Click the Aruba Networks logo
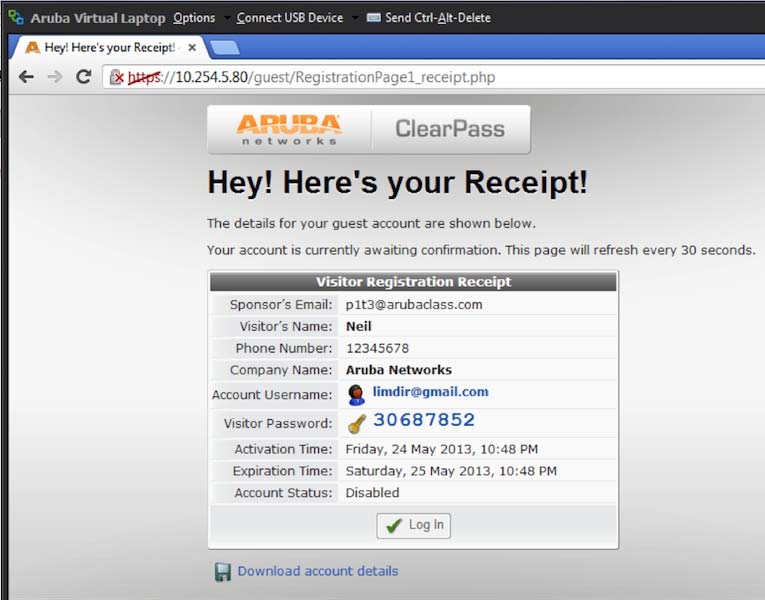 [289, 130]
